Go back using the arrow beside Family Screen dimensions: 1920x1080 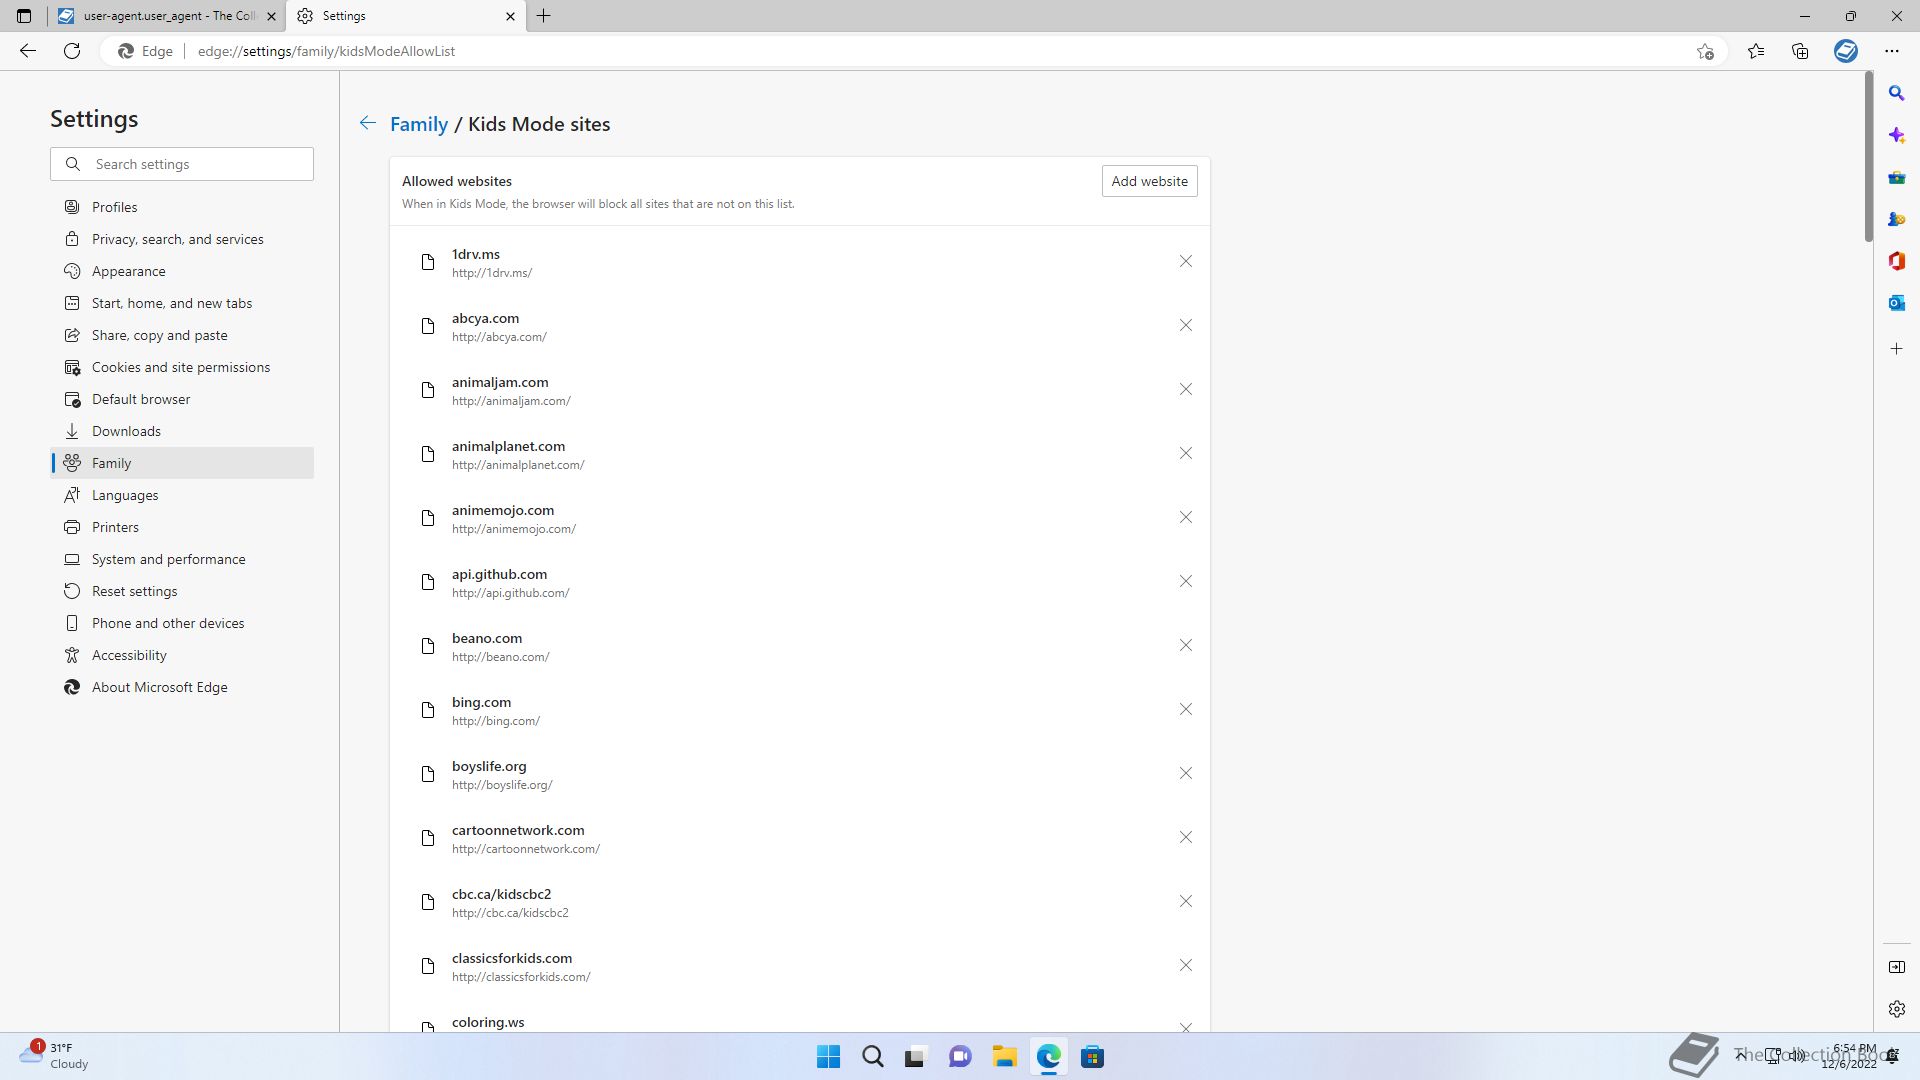point(368,123)
